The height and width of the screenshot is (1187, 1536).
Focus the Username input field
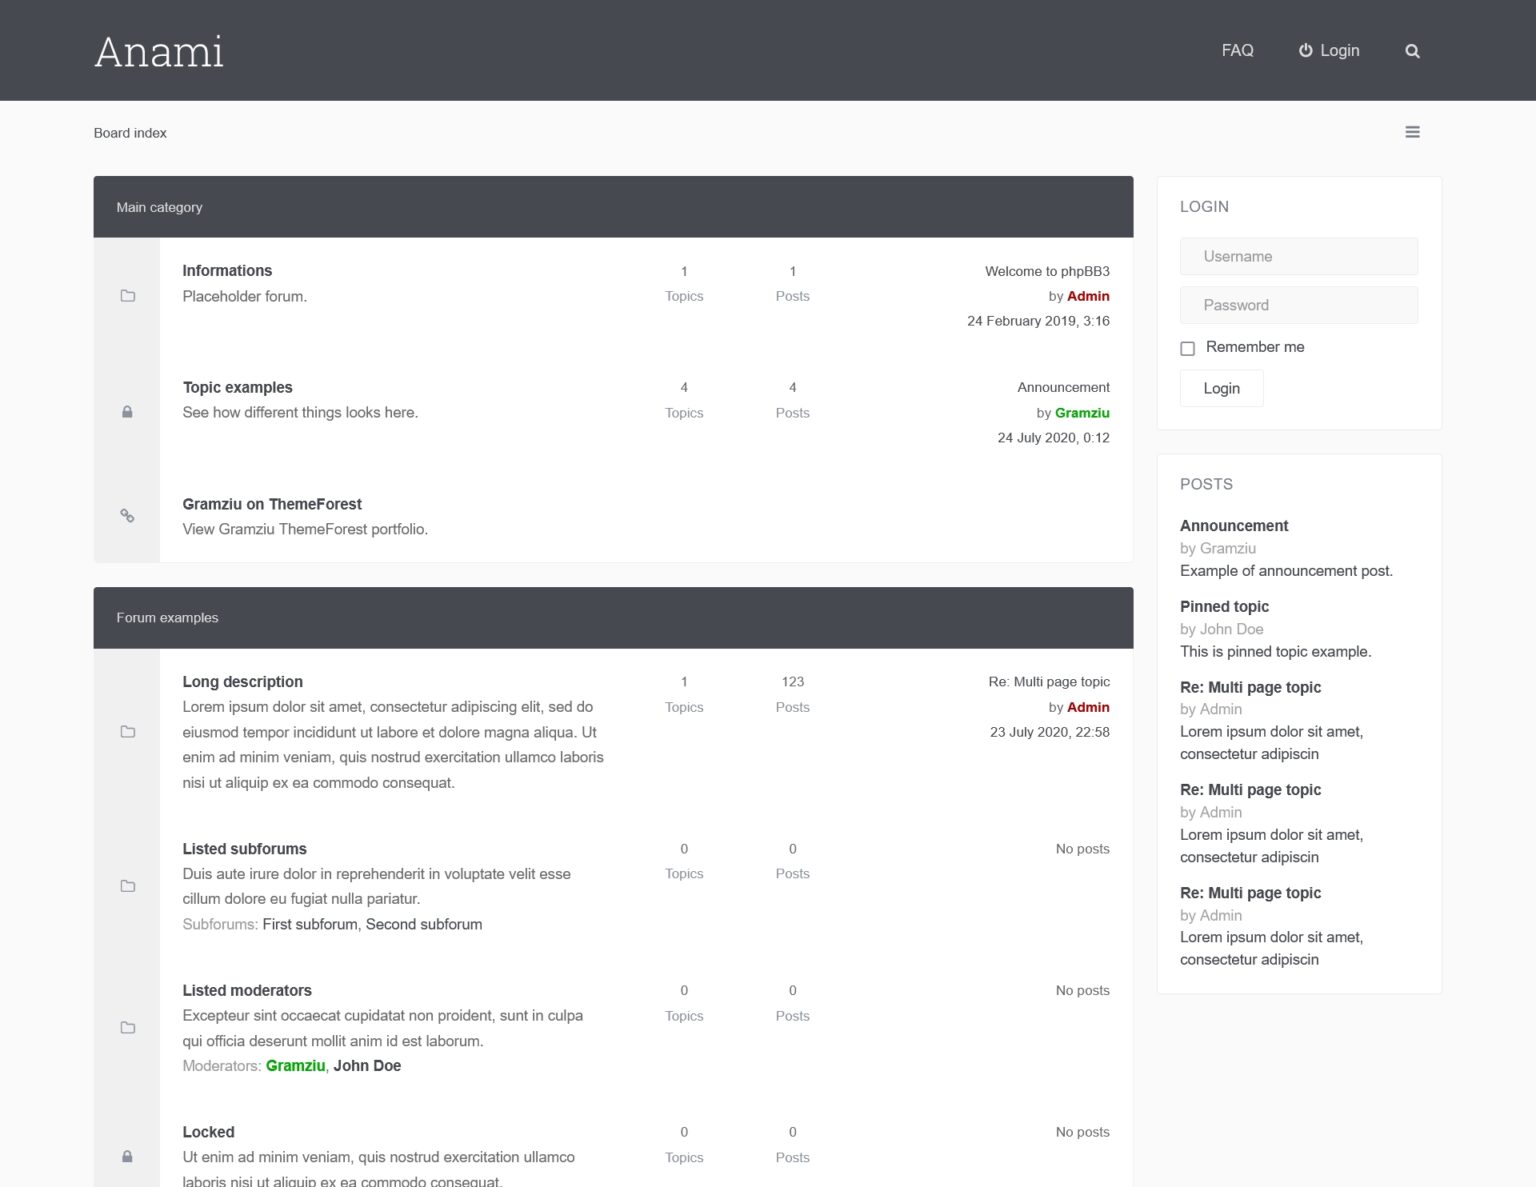point(1298,256)
